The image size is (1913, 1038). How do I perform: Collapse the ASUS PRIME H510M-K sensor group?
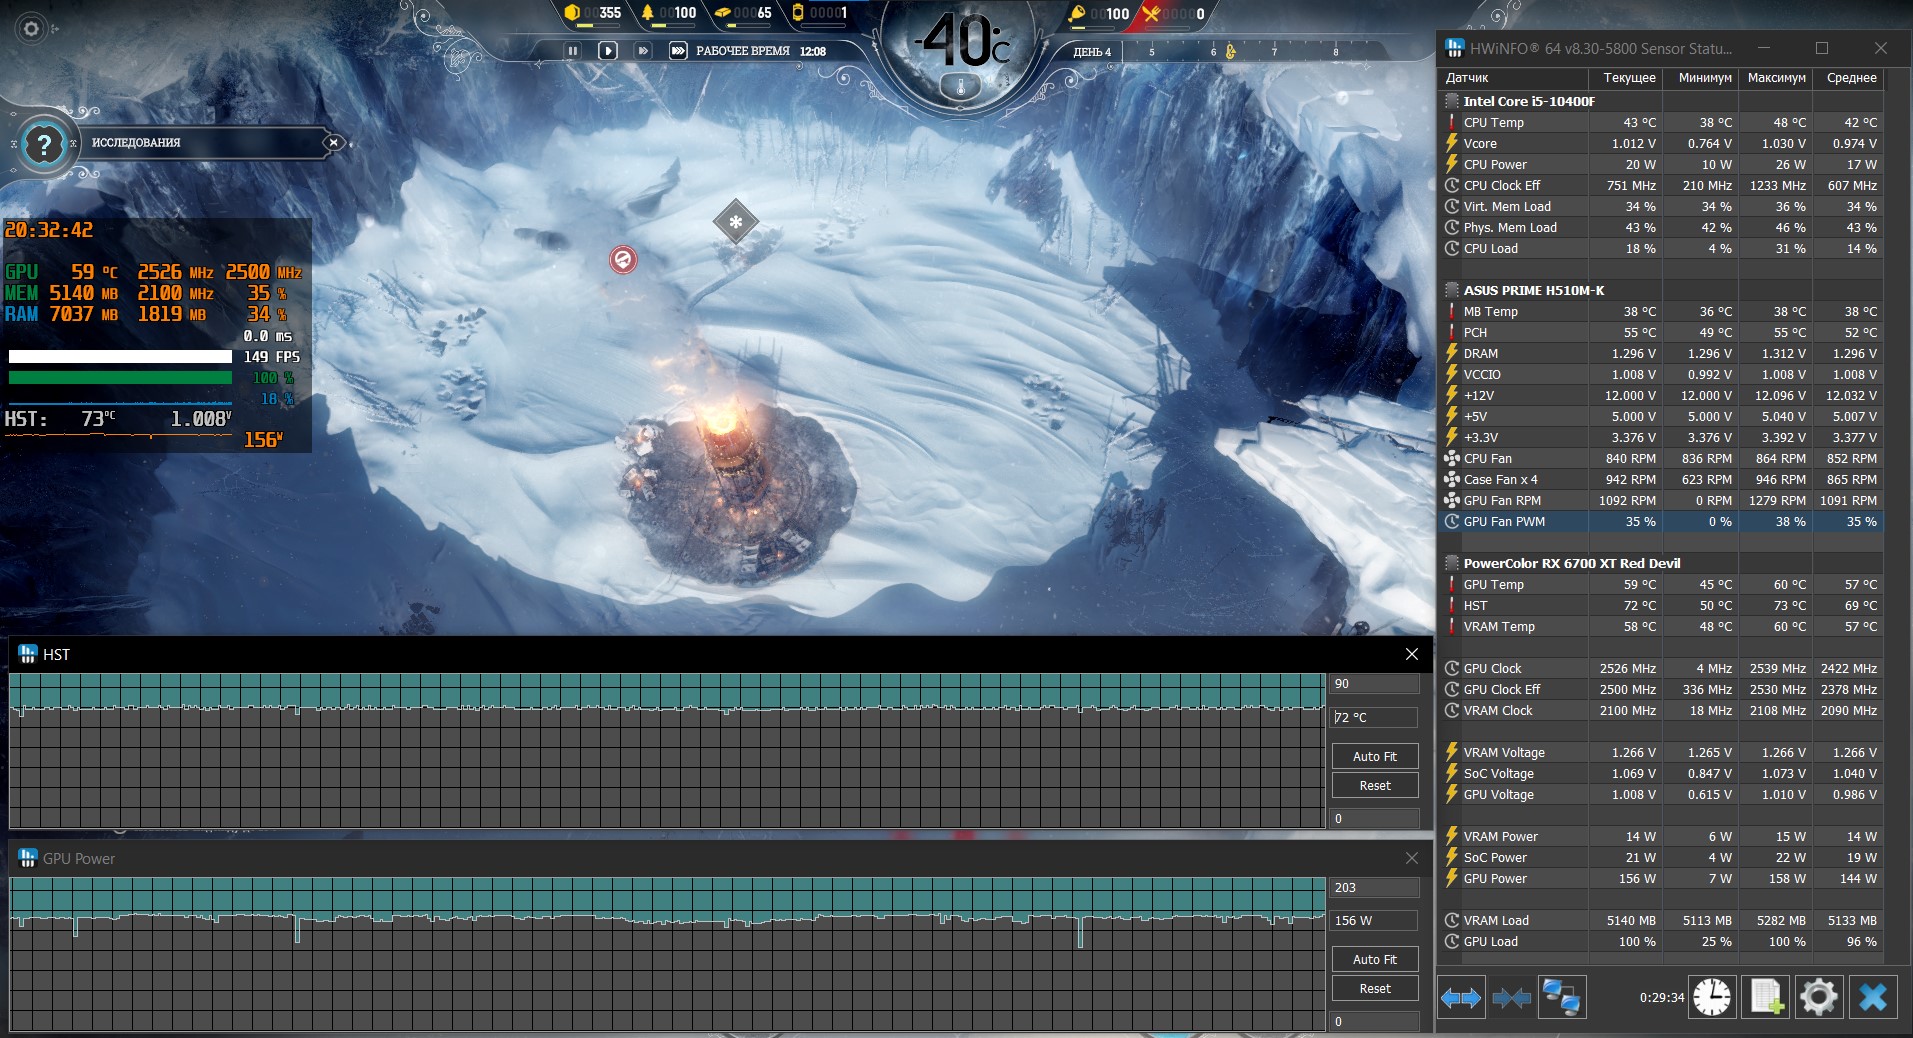tap(1451, 290)
